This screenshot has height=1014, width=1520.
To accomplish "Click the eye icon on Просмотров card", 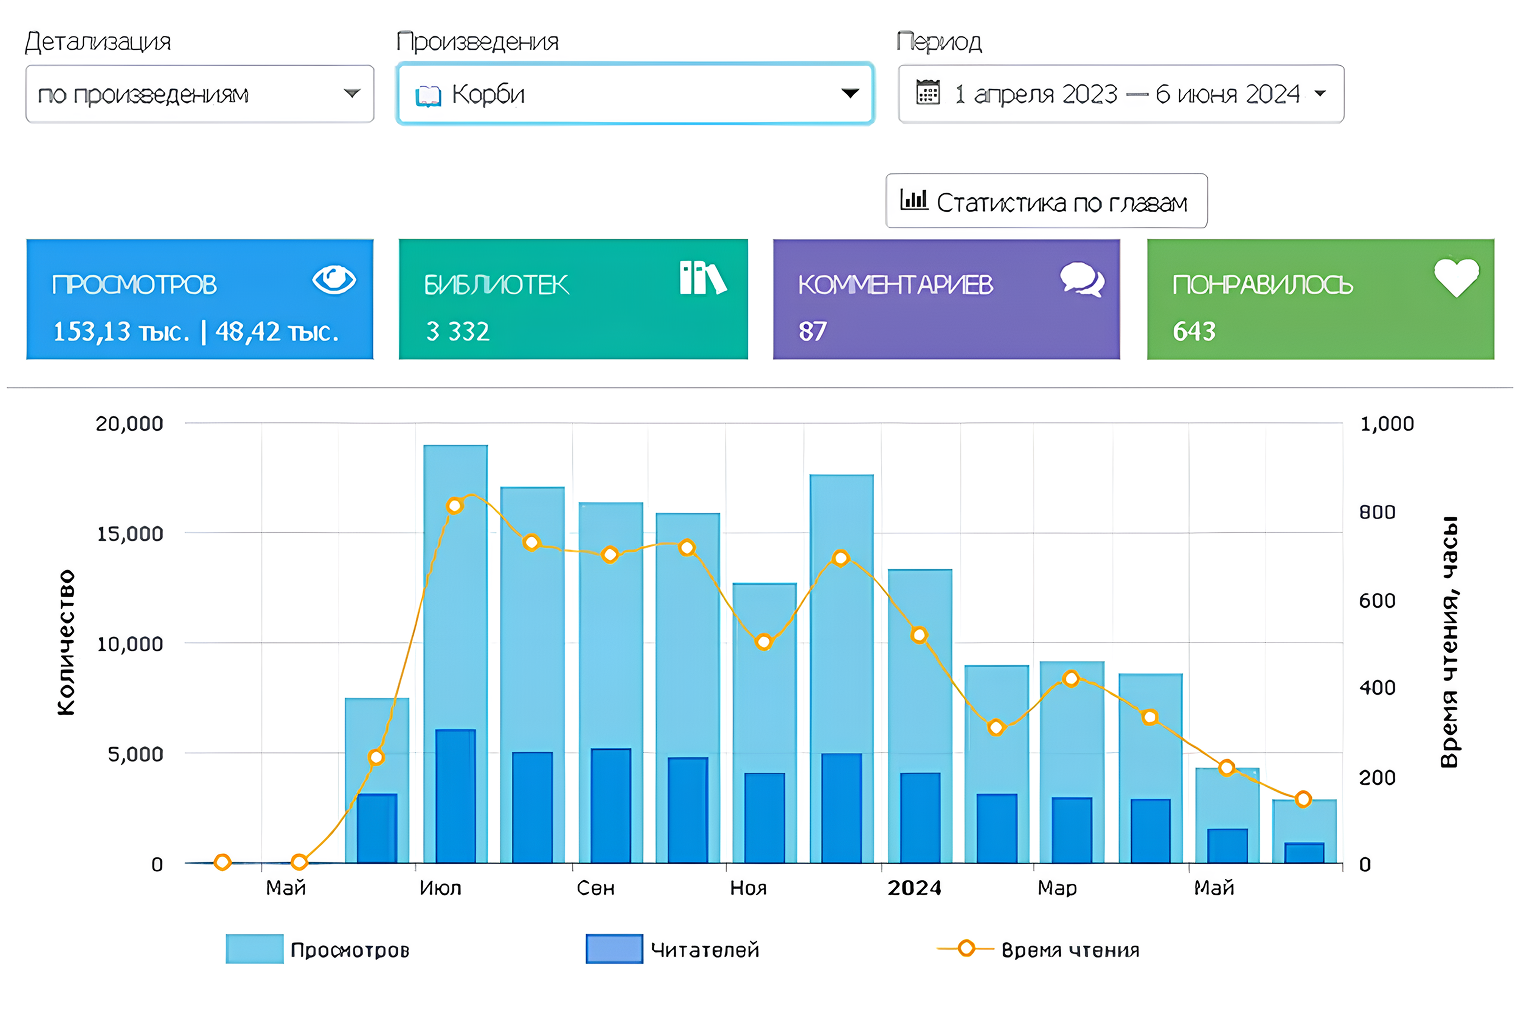I will pyautogui.click(x=334, y=280).
